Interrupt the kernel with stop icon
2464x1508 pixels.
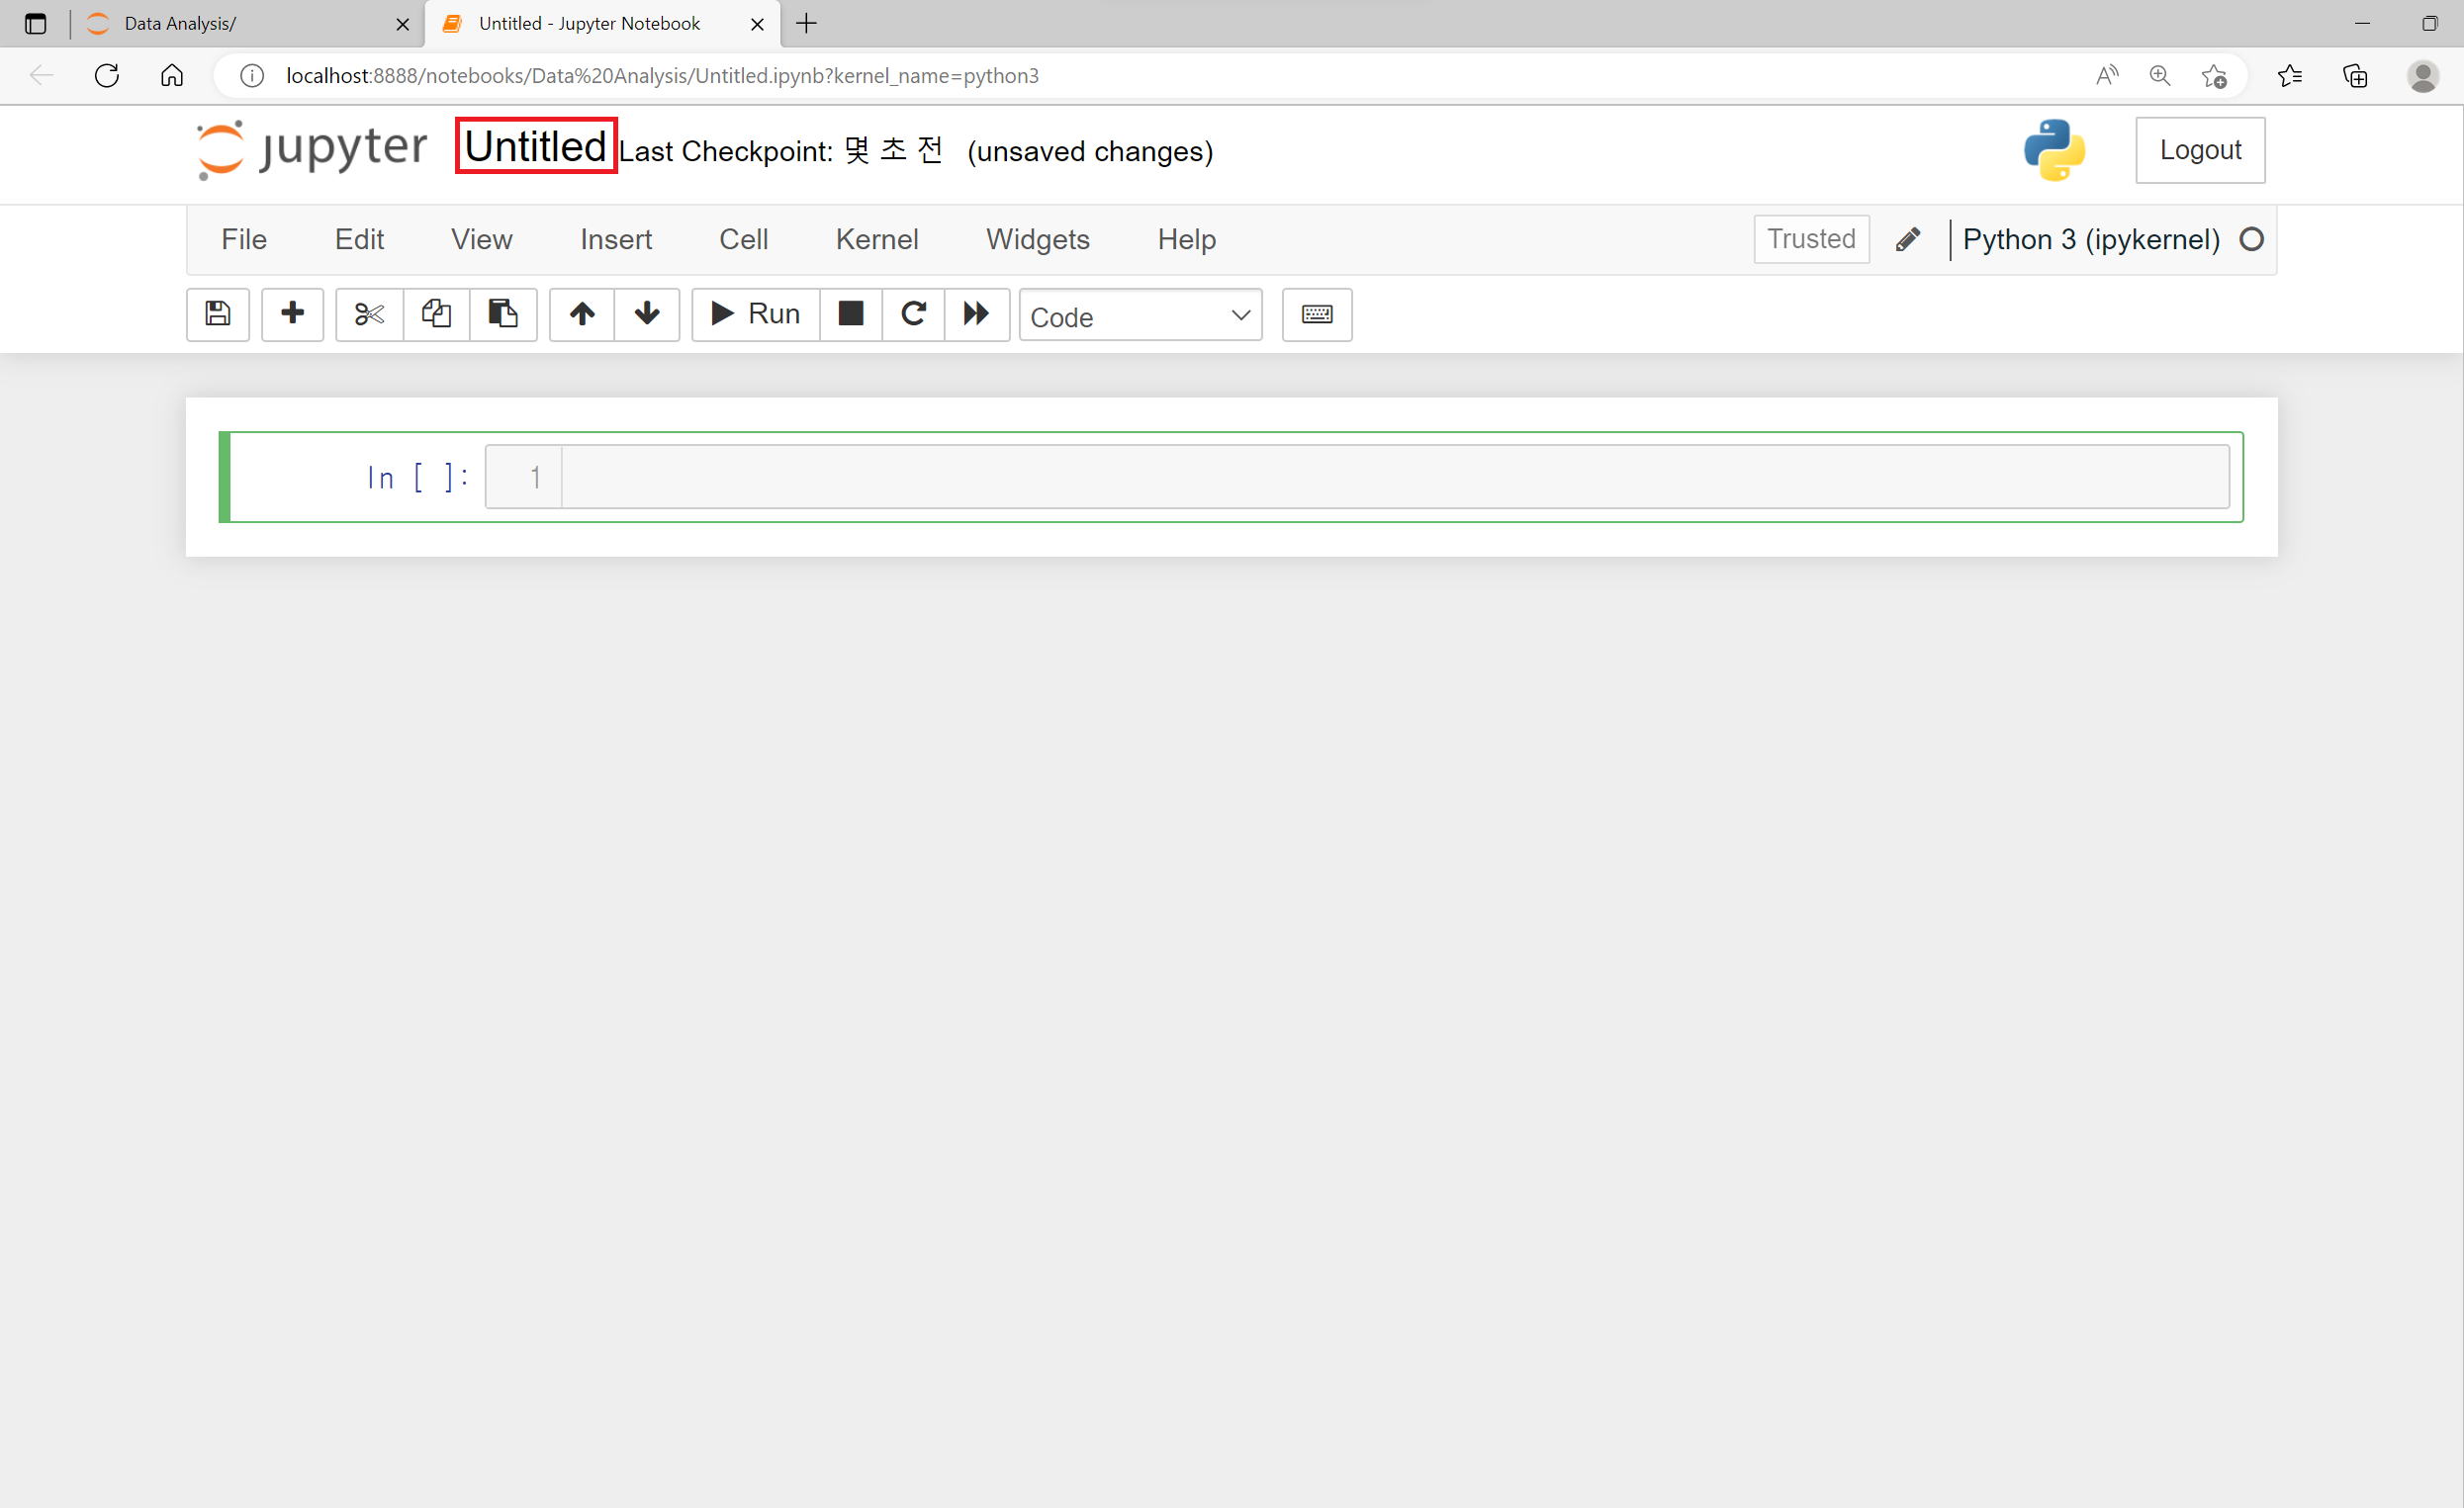(x=851, y=314)
